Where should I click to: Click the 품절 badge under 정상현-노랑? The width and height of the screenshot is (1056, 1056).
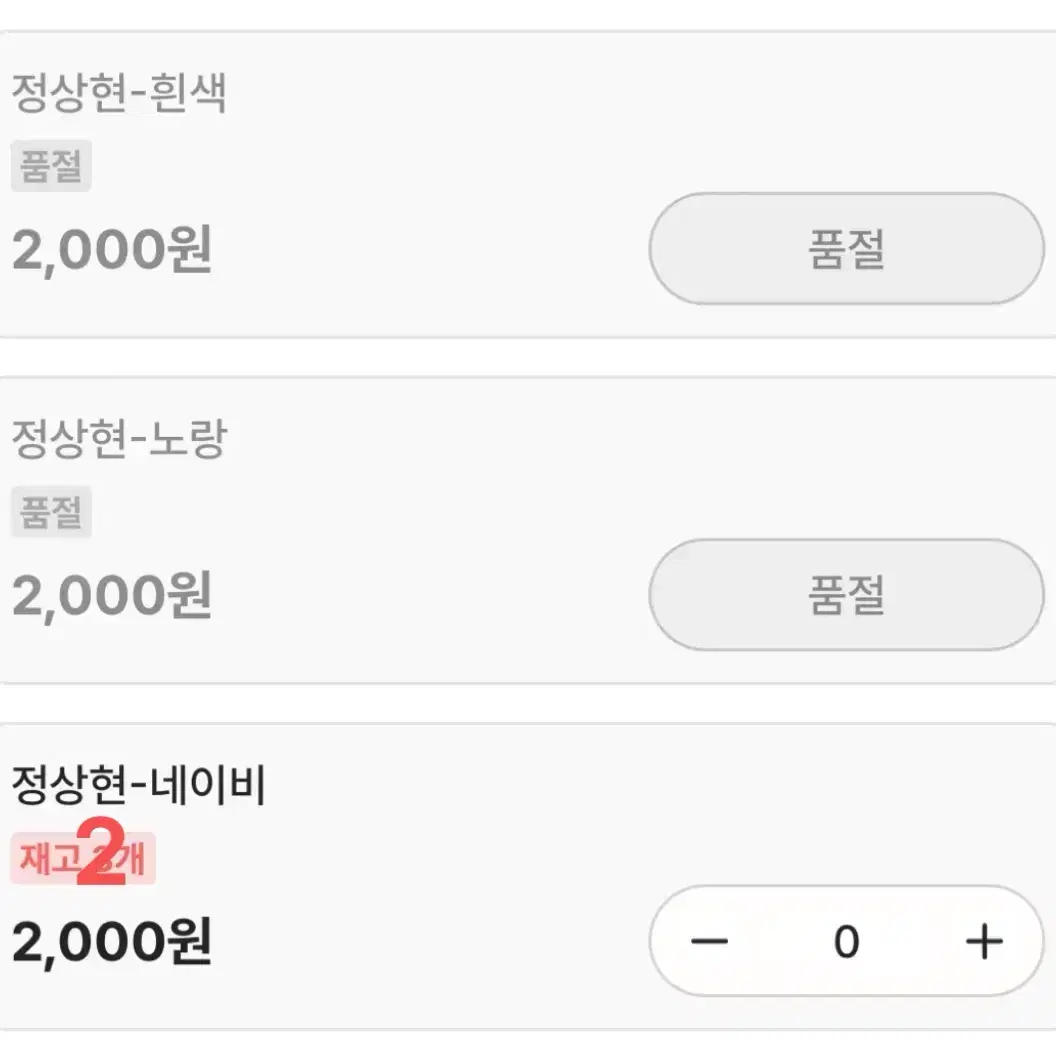[51, 513]
